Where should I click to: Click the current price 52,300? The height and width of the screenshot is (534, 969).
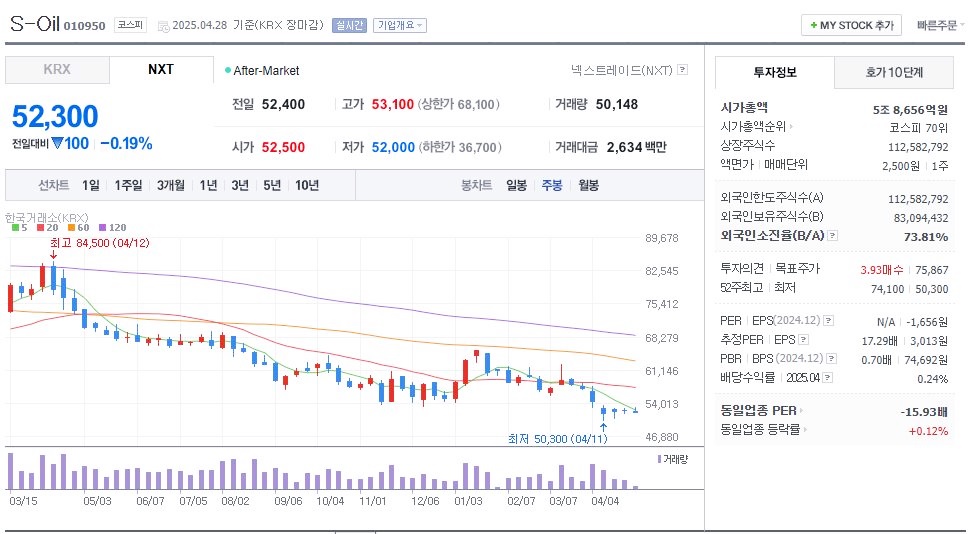point(55,116)
